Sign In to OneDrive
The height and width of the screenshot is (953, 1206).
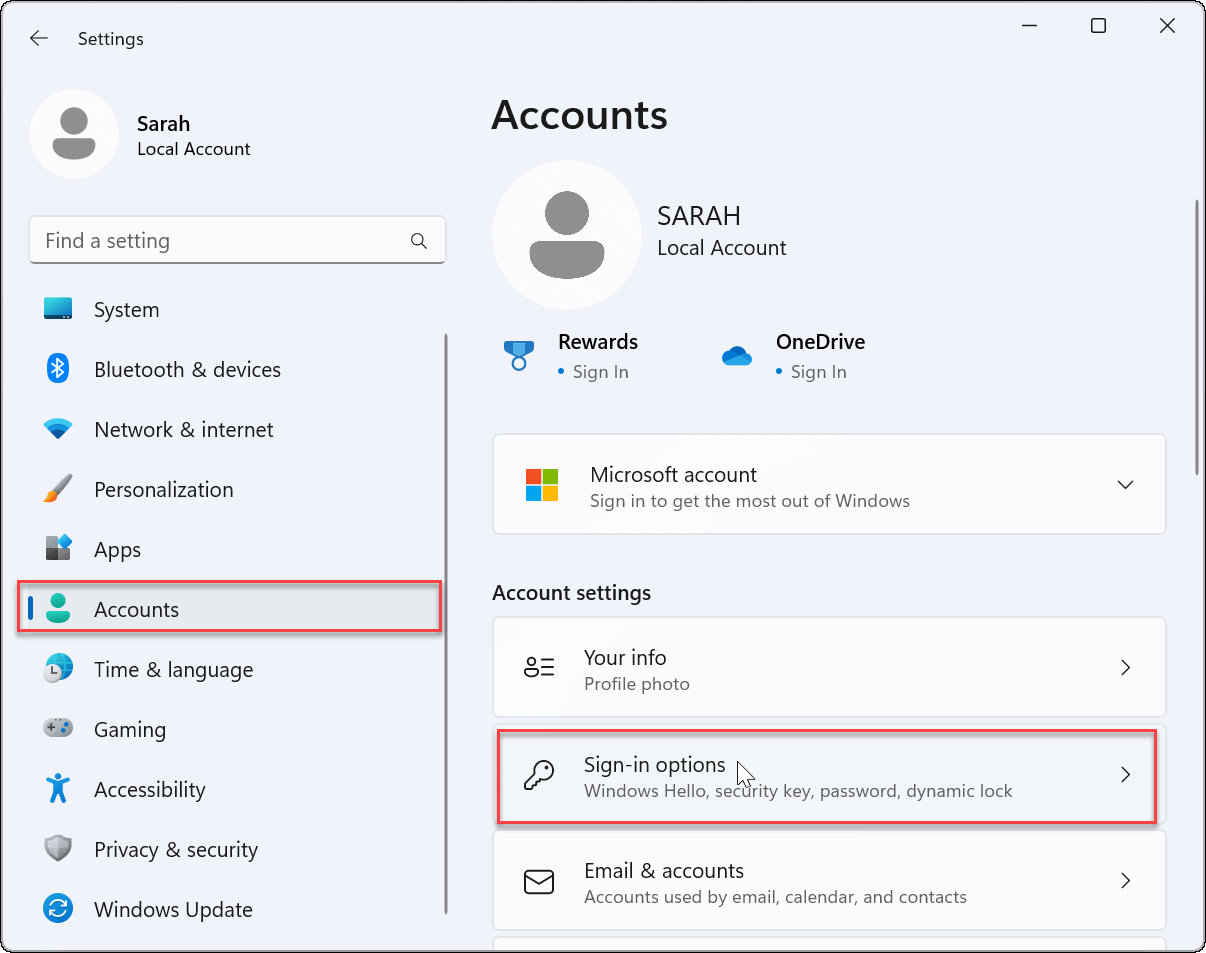(821, 371)
